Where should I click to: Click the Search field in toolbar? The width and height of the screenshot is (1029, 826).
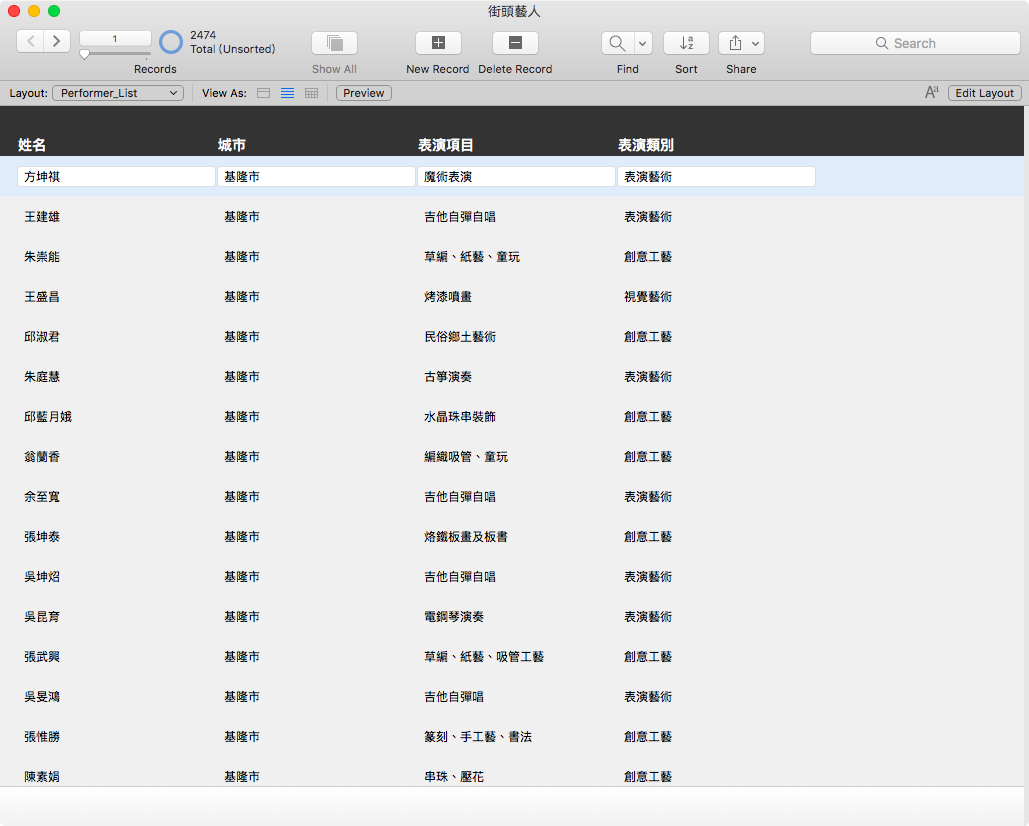915,43
